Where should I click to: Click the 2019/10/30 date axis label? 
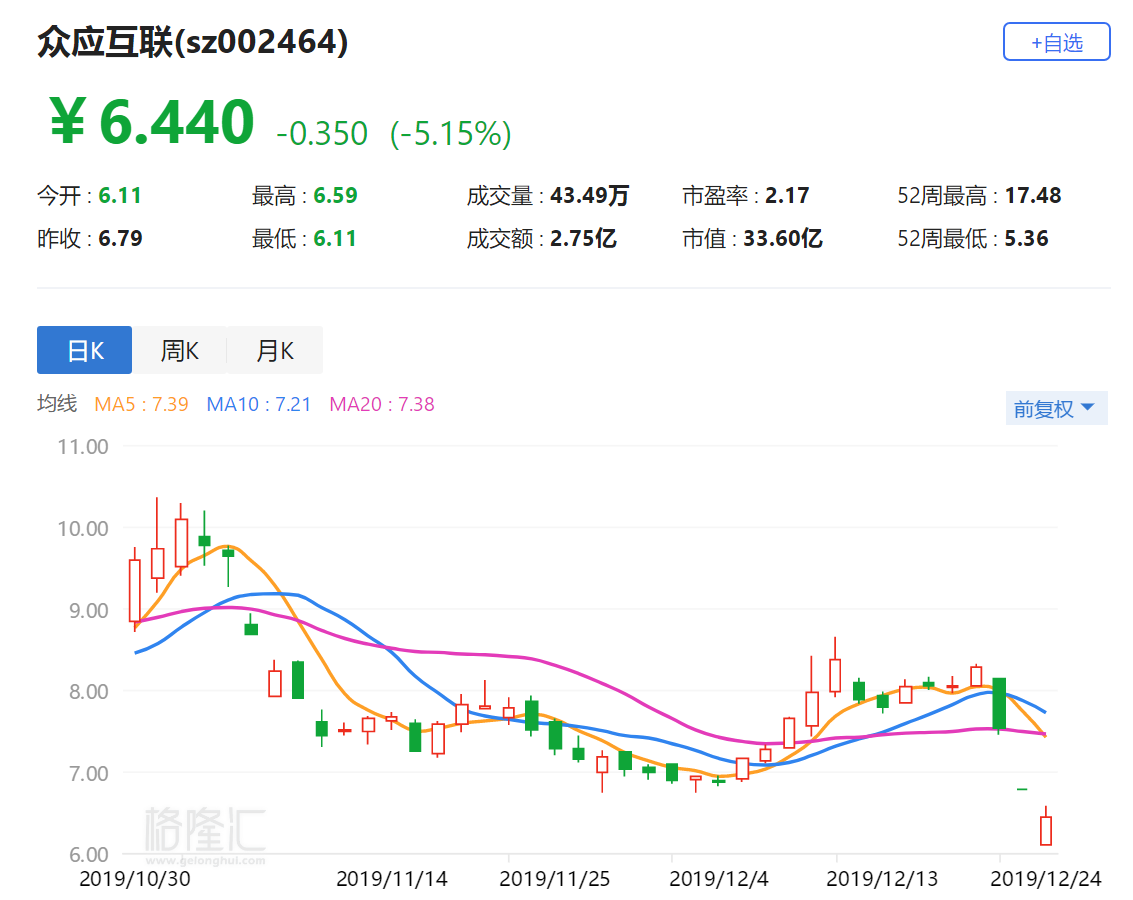click(134, 878)
